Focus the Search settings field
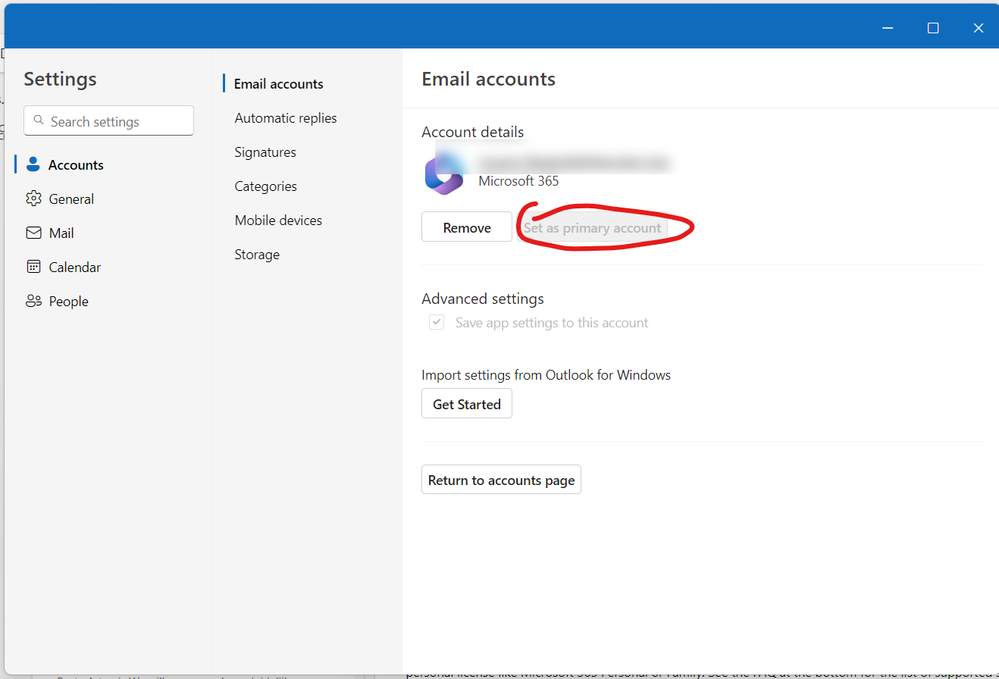 tap(108, 121)
